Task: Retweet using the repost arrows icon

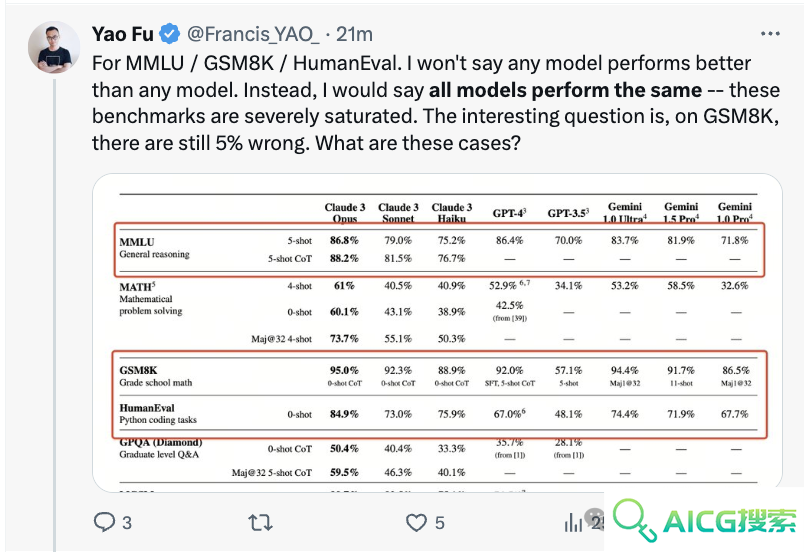Action: [x=260, y=523]
